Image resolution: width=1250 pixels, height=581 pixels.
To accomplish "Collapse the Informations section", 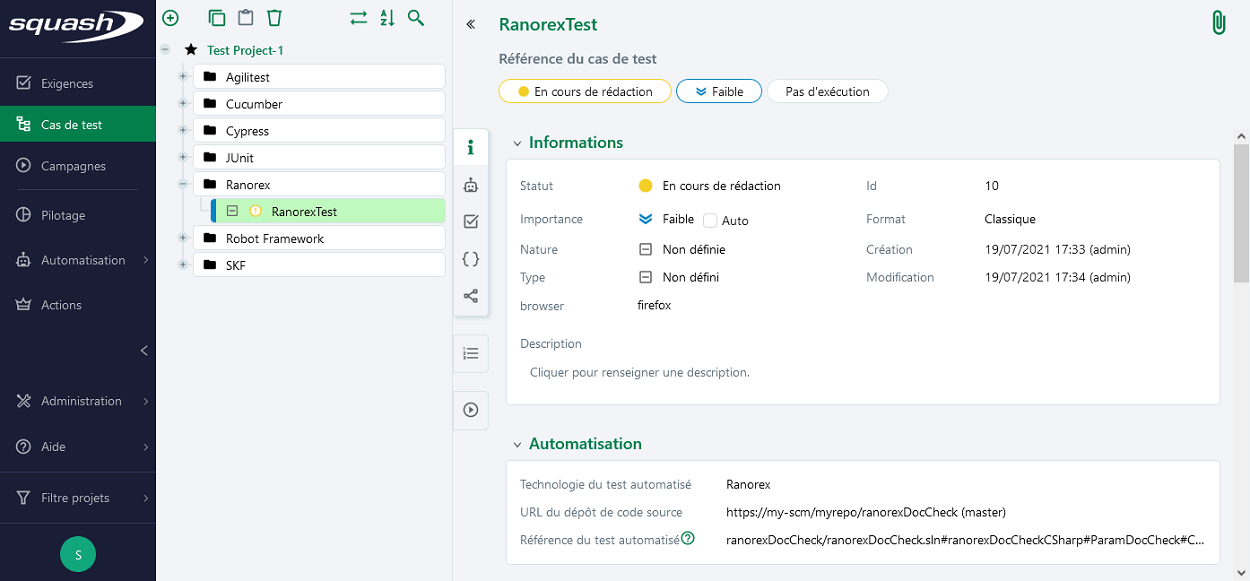I will coord(517,142).
